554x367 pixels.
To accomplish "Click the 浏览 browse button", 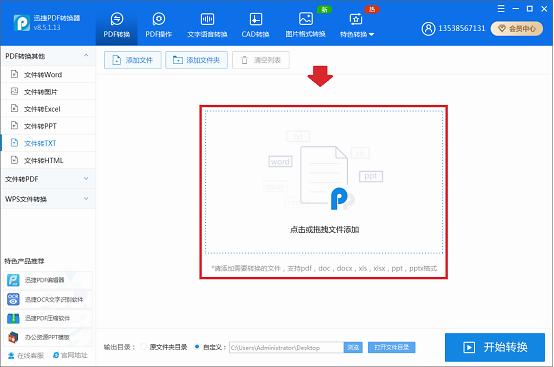I will (353, 348).
